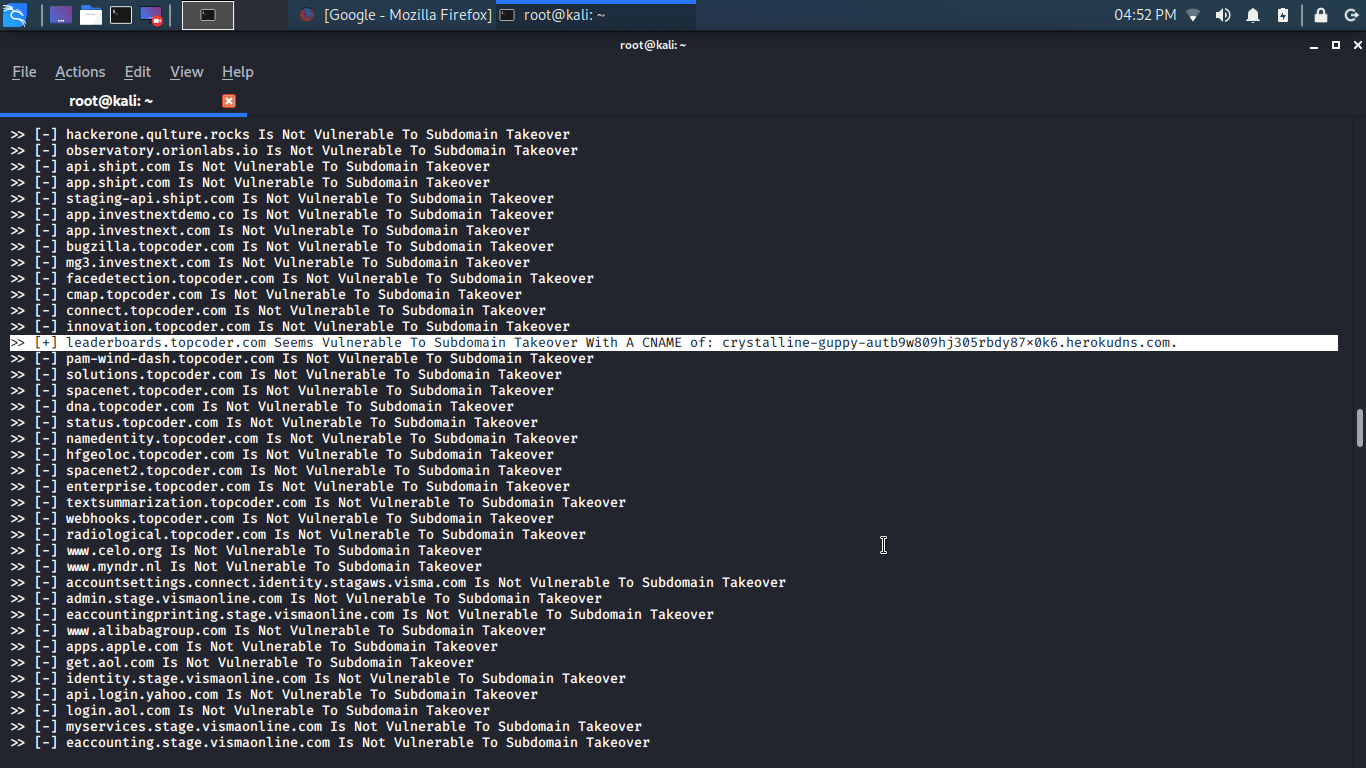Select the highlighted workspace switcher box
Screen dimensions: 1366x768
208,15
